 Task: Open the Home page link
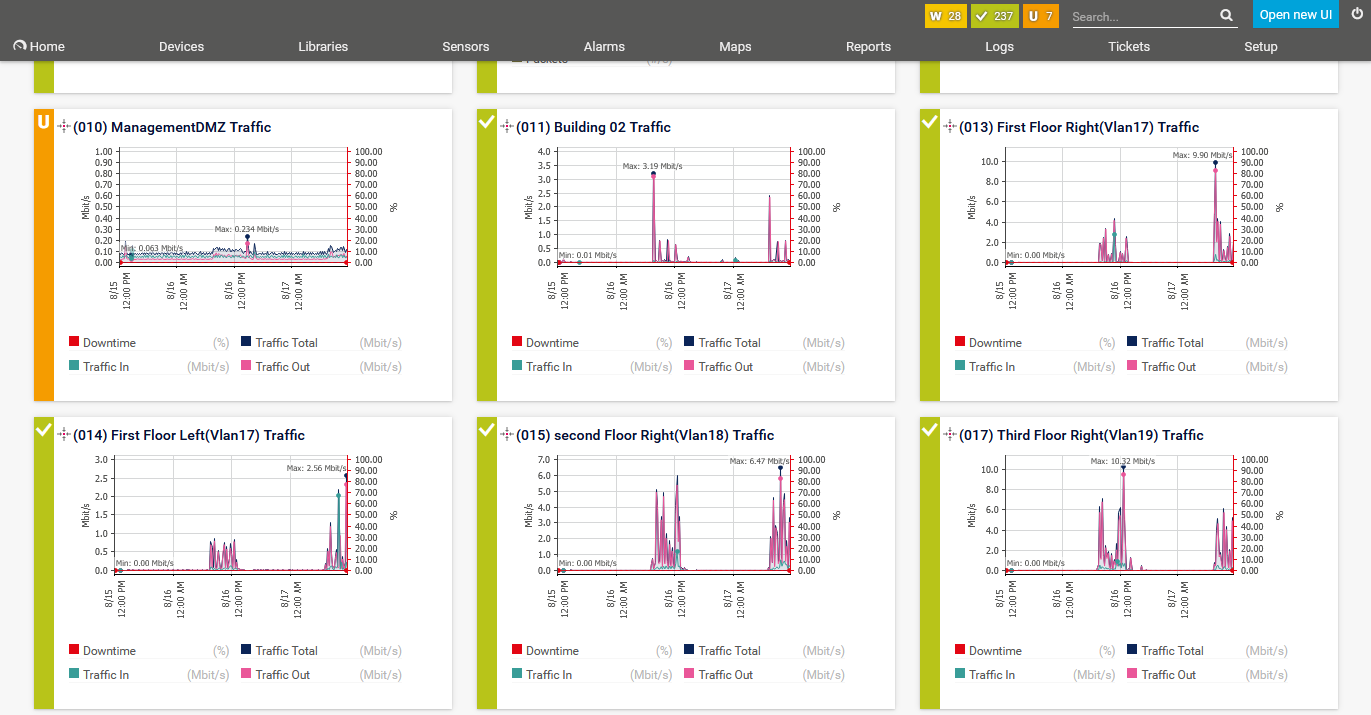[39, 46]
